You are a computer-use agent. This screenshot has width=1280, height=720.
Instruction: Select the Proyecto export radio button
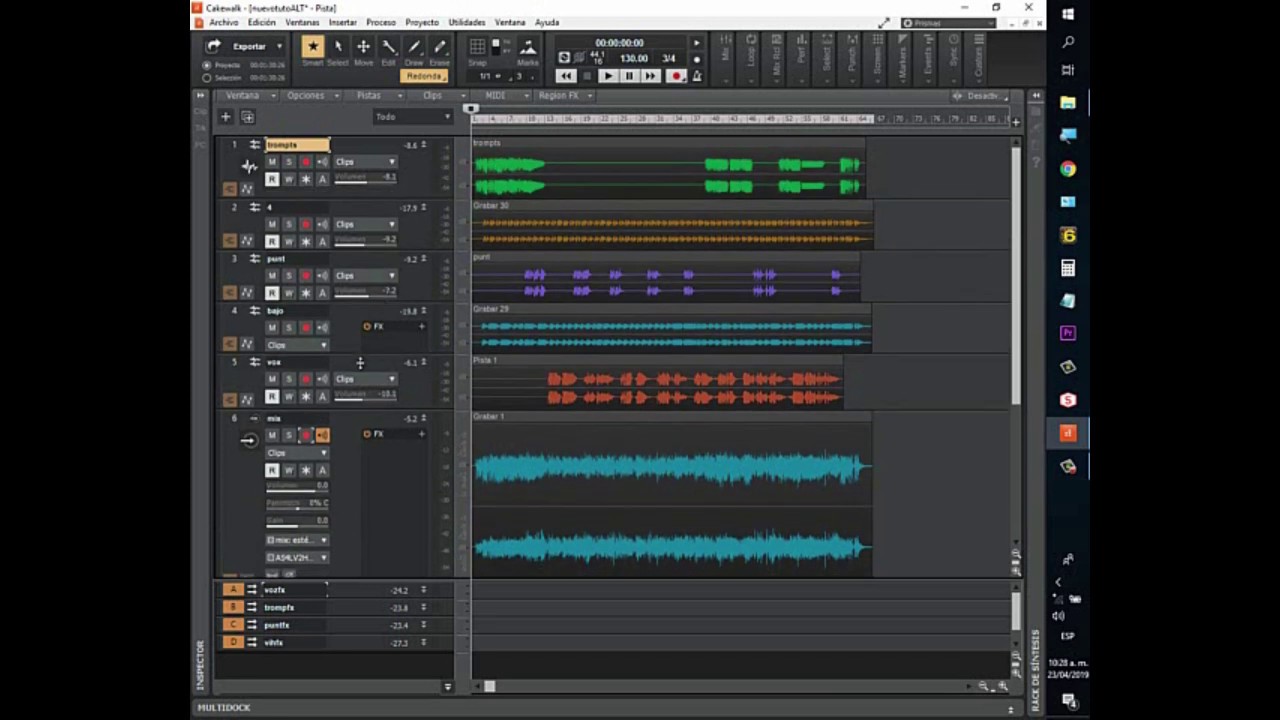[207, 65]
